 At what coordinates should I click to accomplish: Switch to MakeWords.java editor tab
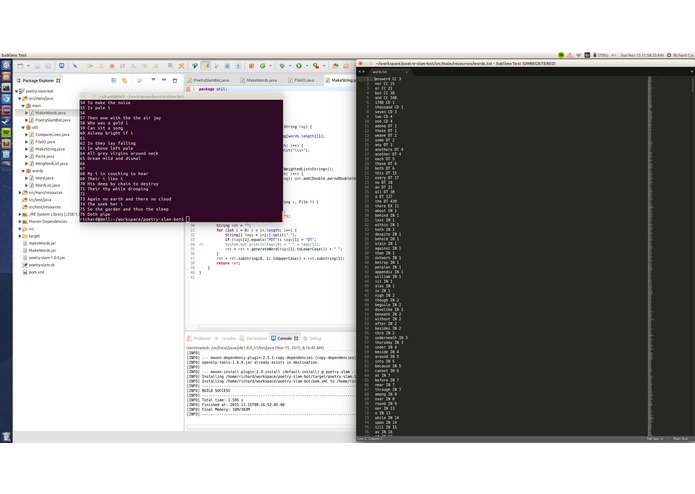pyautogui.click(x=258, y=80)
